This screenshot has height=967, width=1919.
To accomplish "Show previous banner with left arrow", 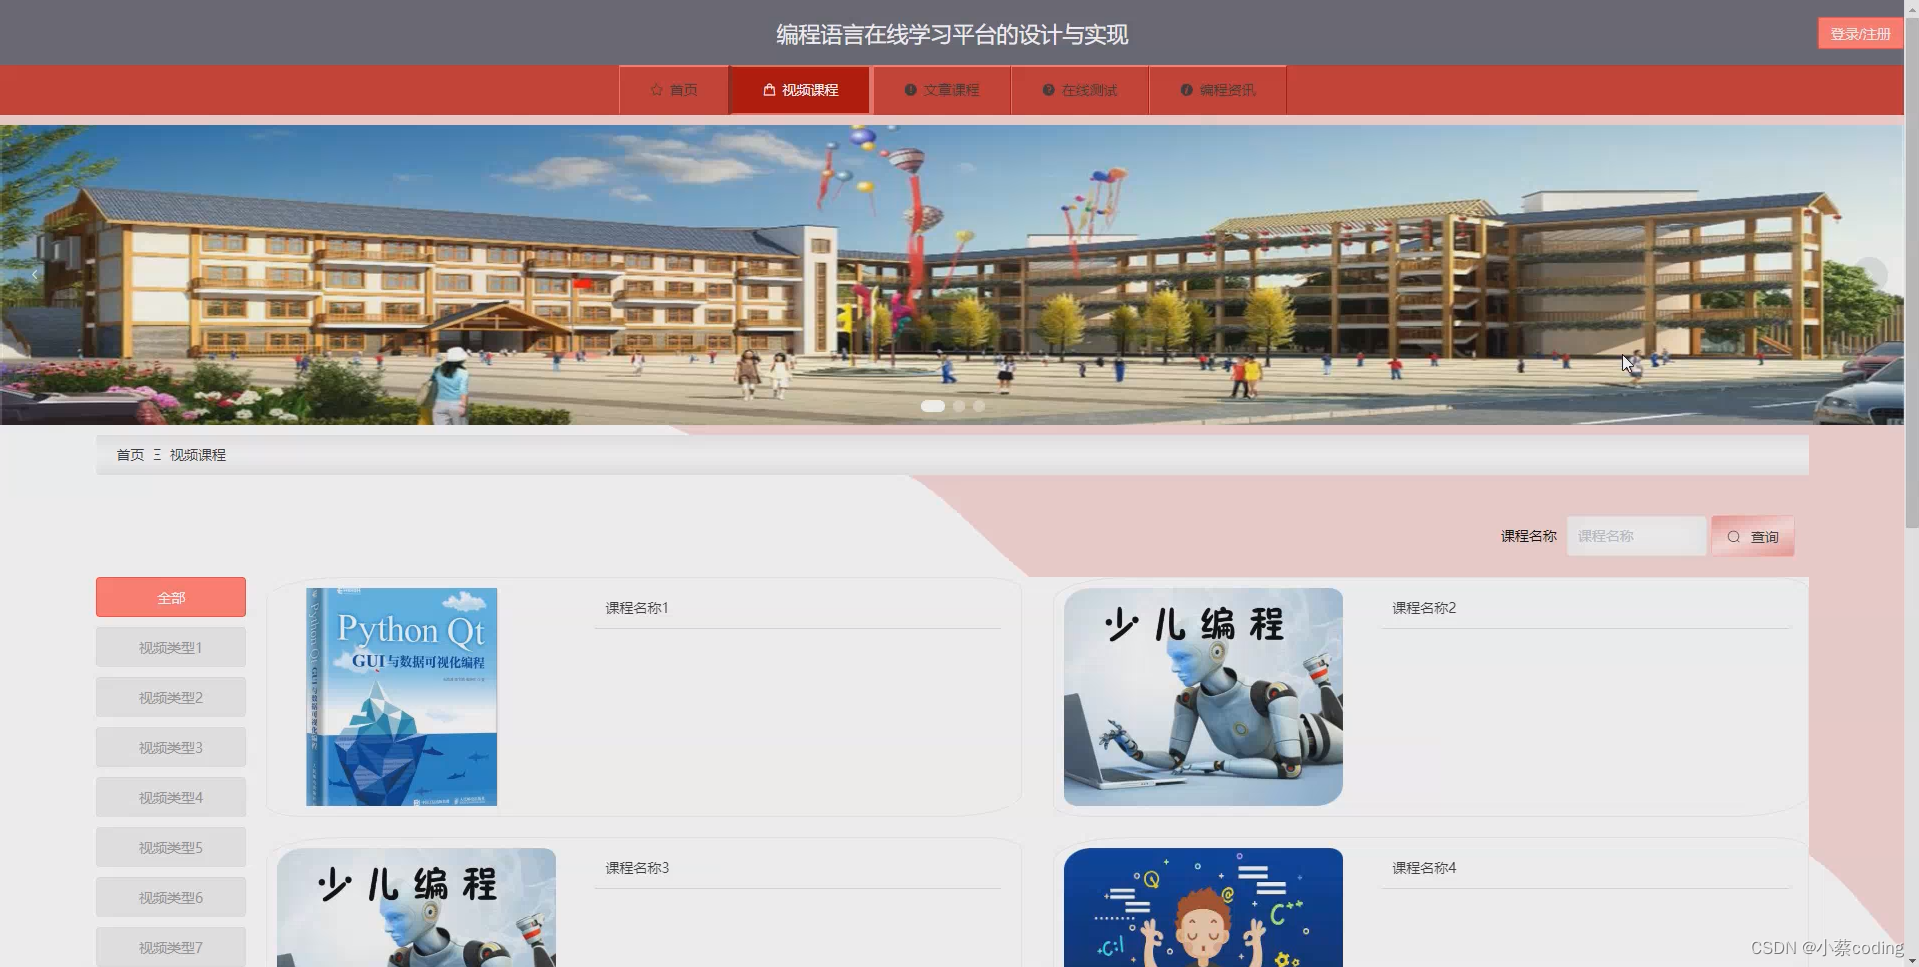I will [34, 274].
